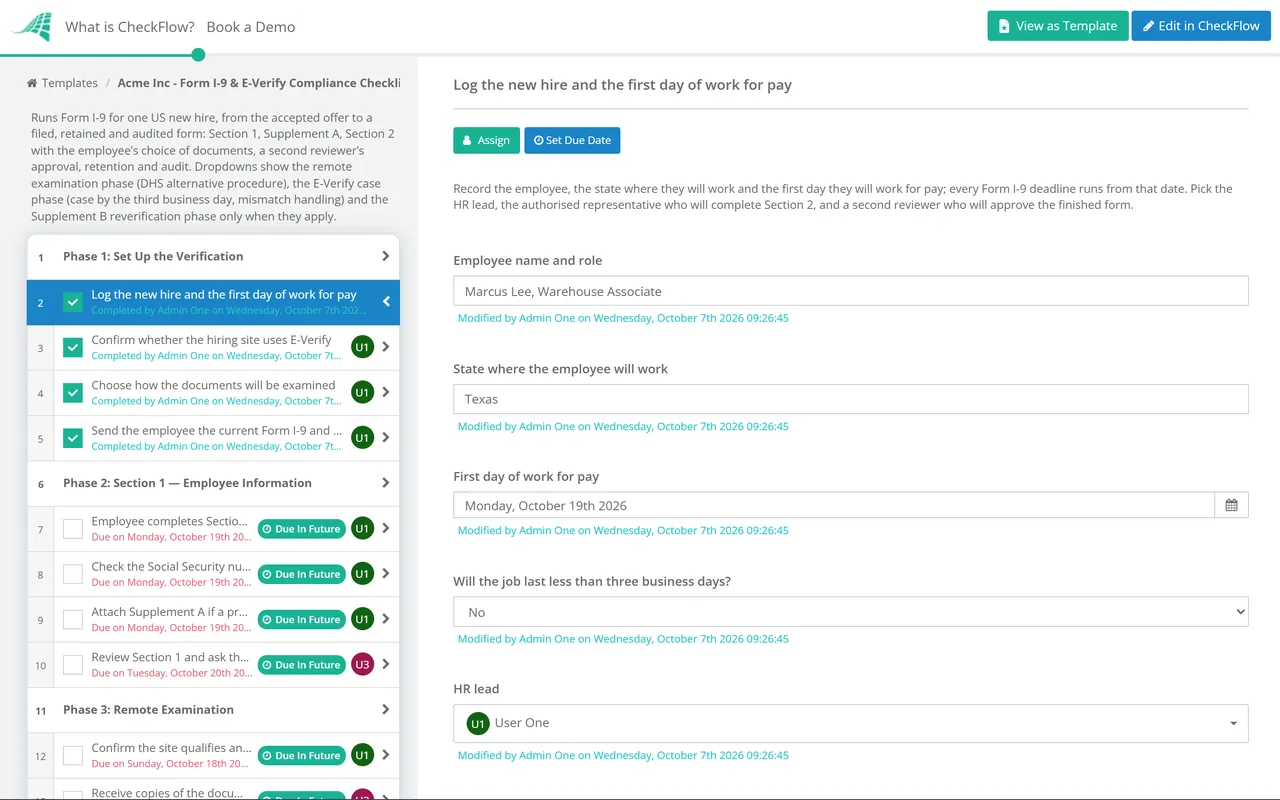Screen dimensions: 1280x800
Task: Click Due In Future badge on Employee completes Section
Action: [x=301, y=529]
